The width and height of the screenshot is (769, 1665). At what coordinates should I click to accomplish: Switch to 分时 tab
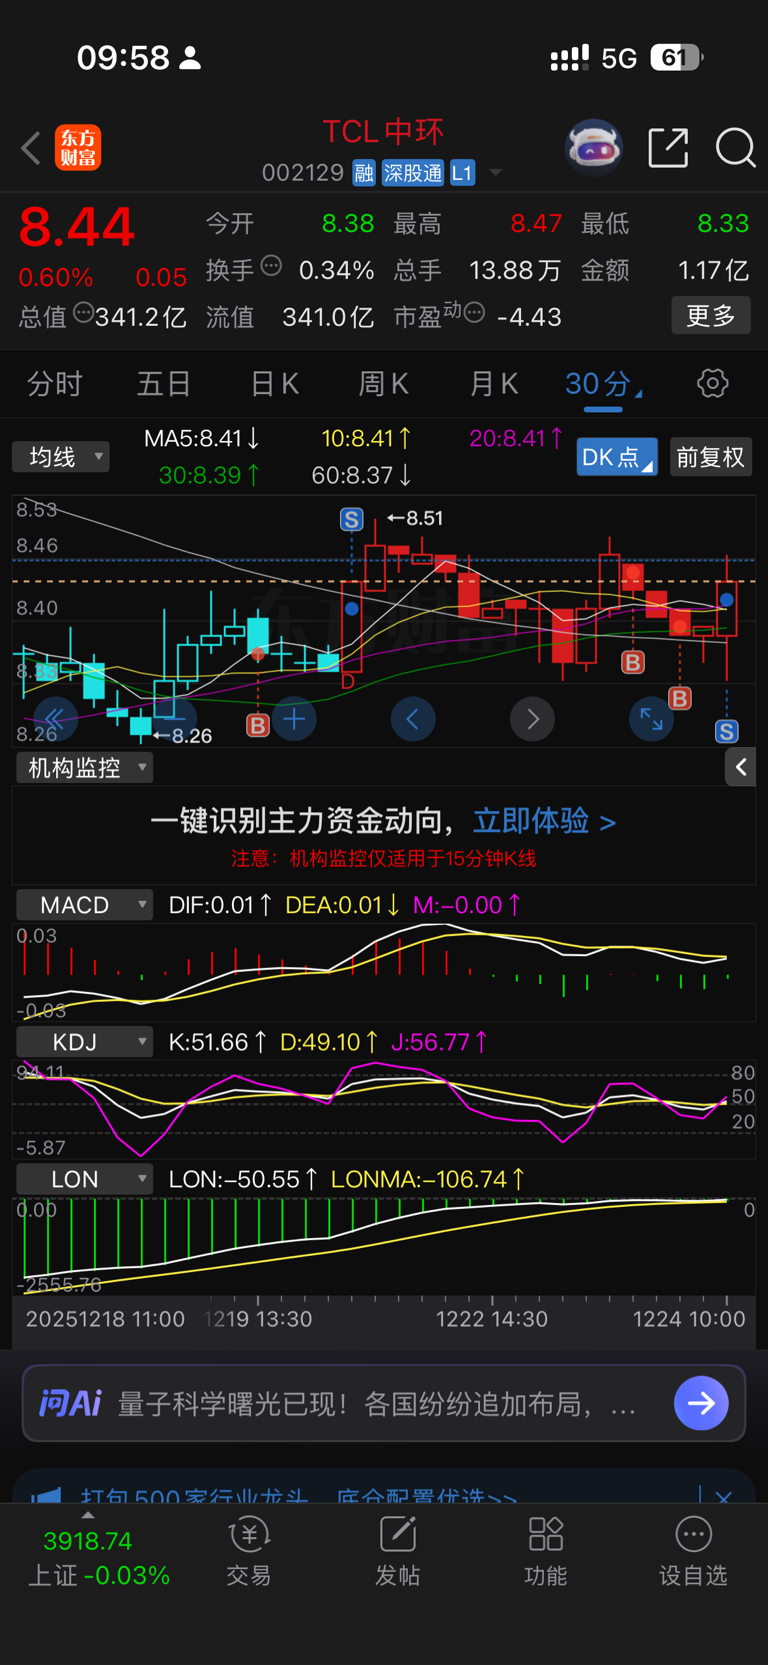(x=55, y=384)
